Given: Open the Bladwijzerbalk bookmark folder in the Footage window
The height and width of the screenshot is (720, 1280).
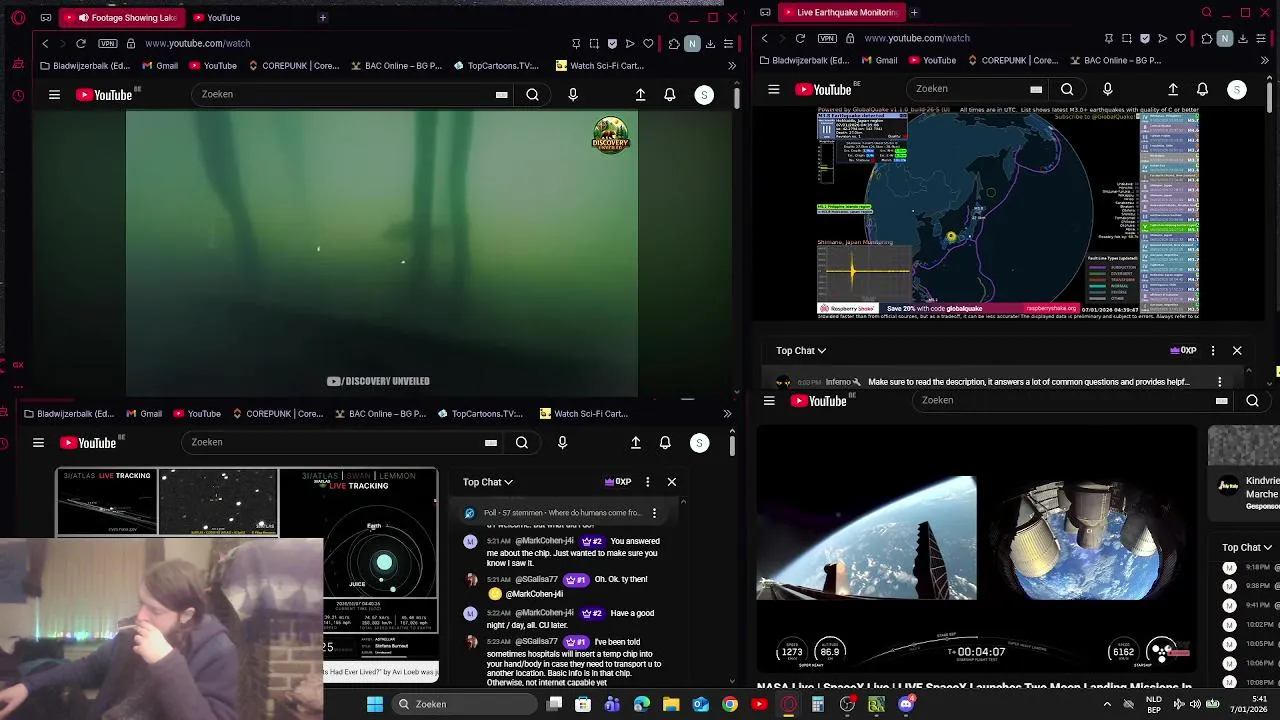Looking at the screenshot, I should click(86, 66).
